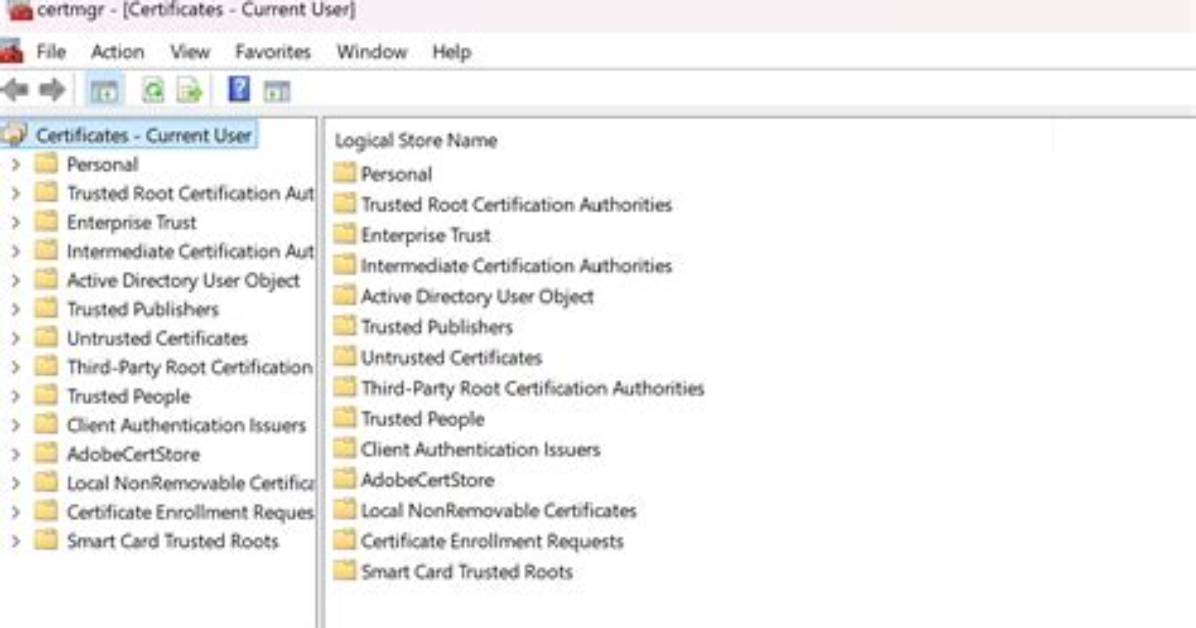Open the Help menu

coord(452,52)
